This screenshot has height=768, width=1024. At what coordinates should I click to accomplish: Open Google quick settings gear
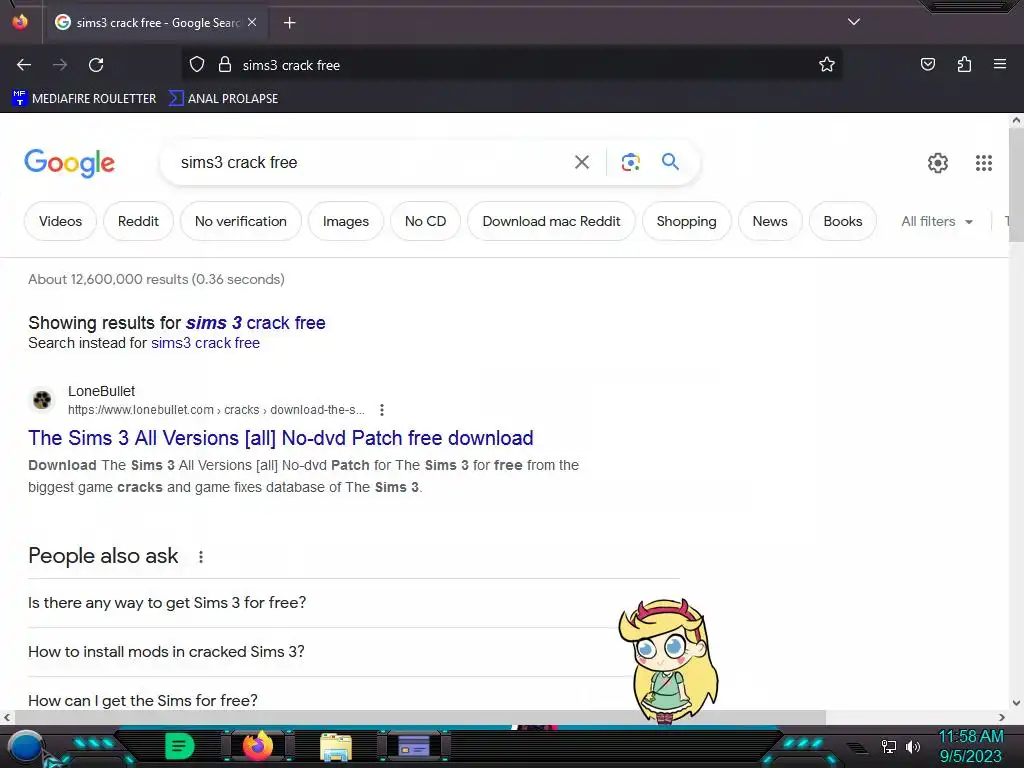938,163
